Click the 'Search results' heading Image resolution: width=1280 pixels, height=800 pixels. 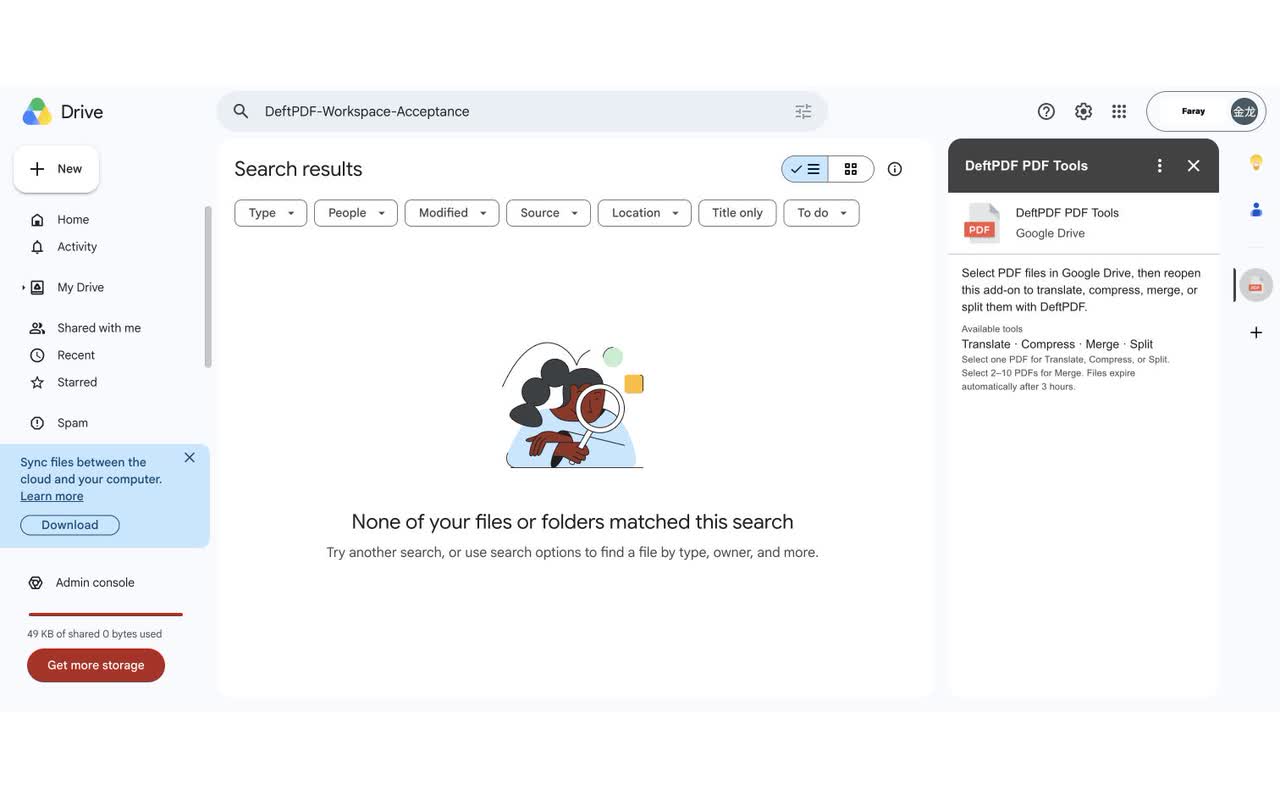(x=298, y=169)
